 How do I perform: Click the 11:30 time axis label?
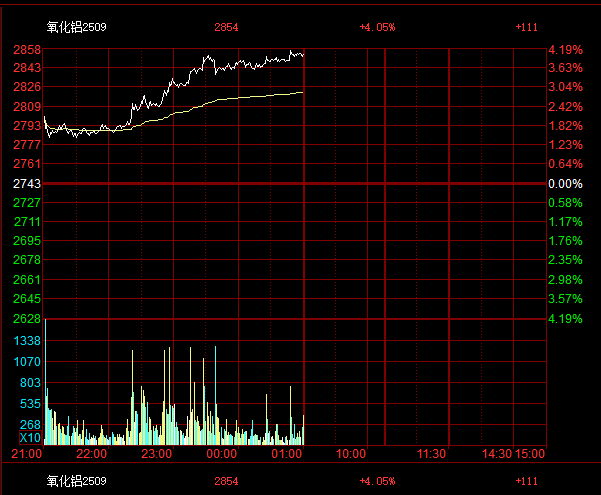point(432,454)
